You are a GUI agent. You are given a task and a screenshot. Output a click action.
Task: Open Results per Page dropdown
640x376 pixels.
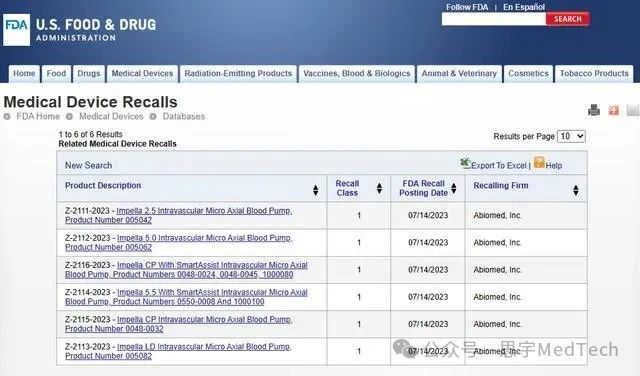(x=571, y=136)
